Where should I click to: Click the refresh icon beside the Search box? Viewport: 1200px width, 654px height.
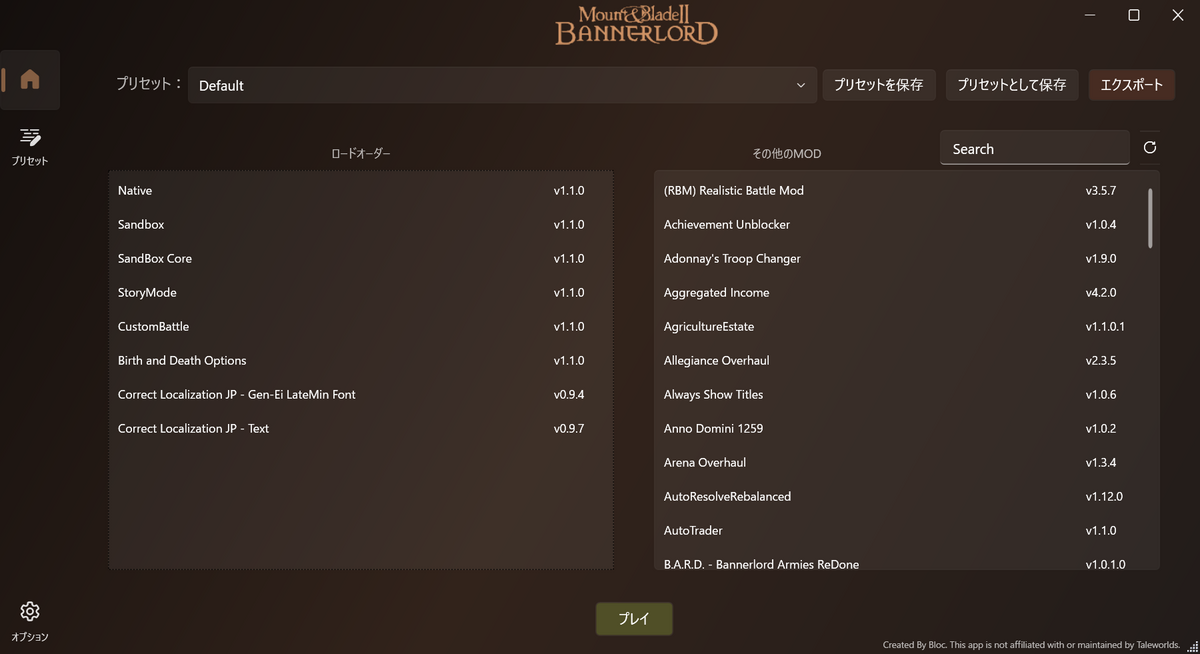1149,147
